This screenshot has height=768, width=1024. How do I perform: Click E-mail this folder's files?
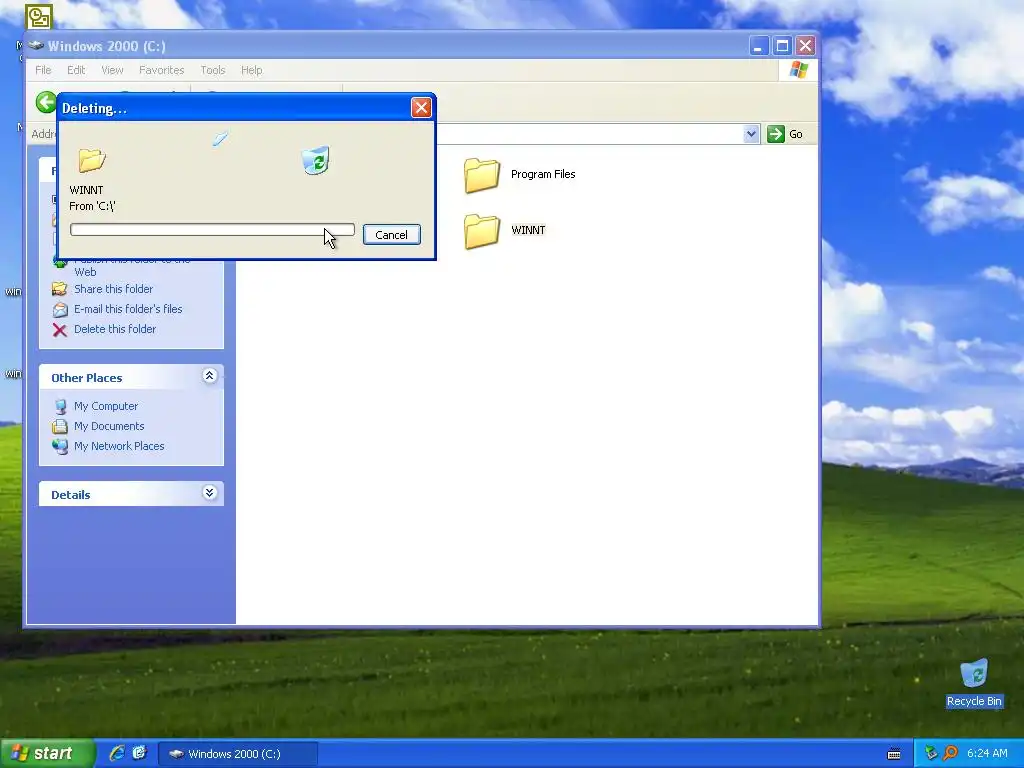point(128,309)
